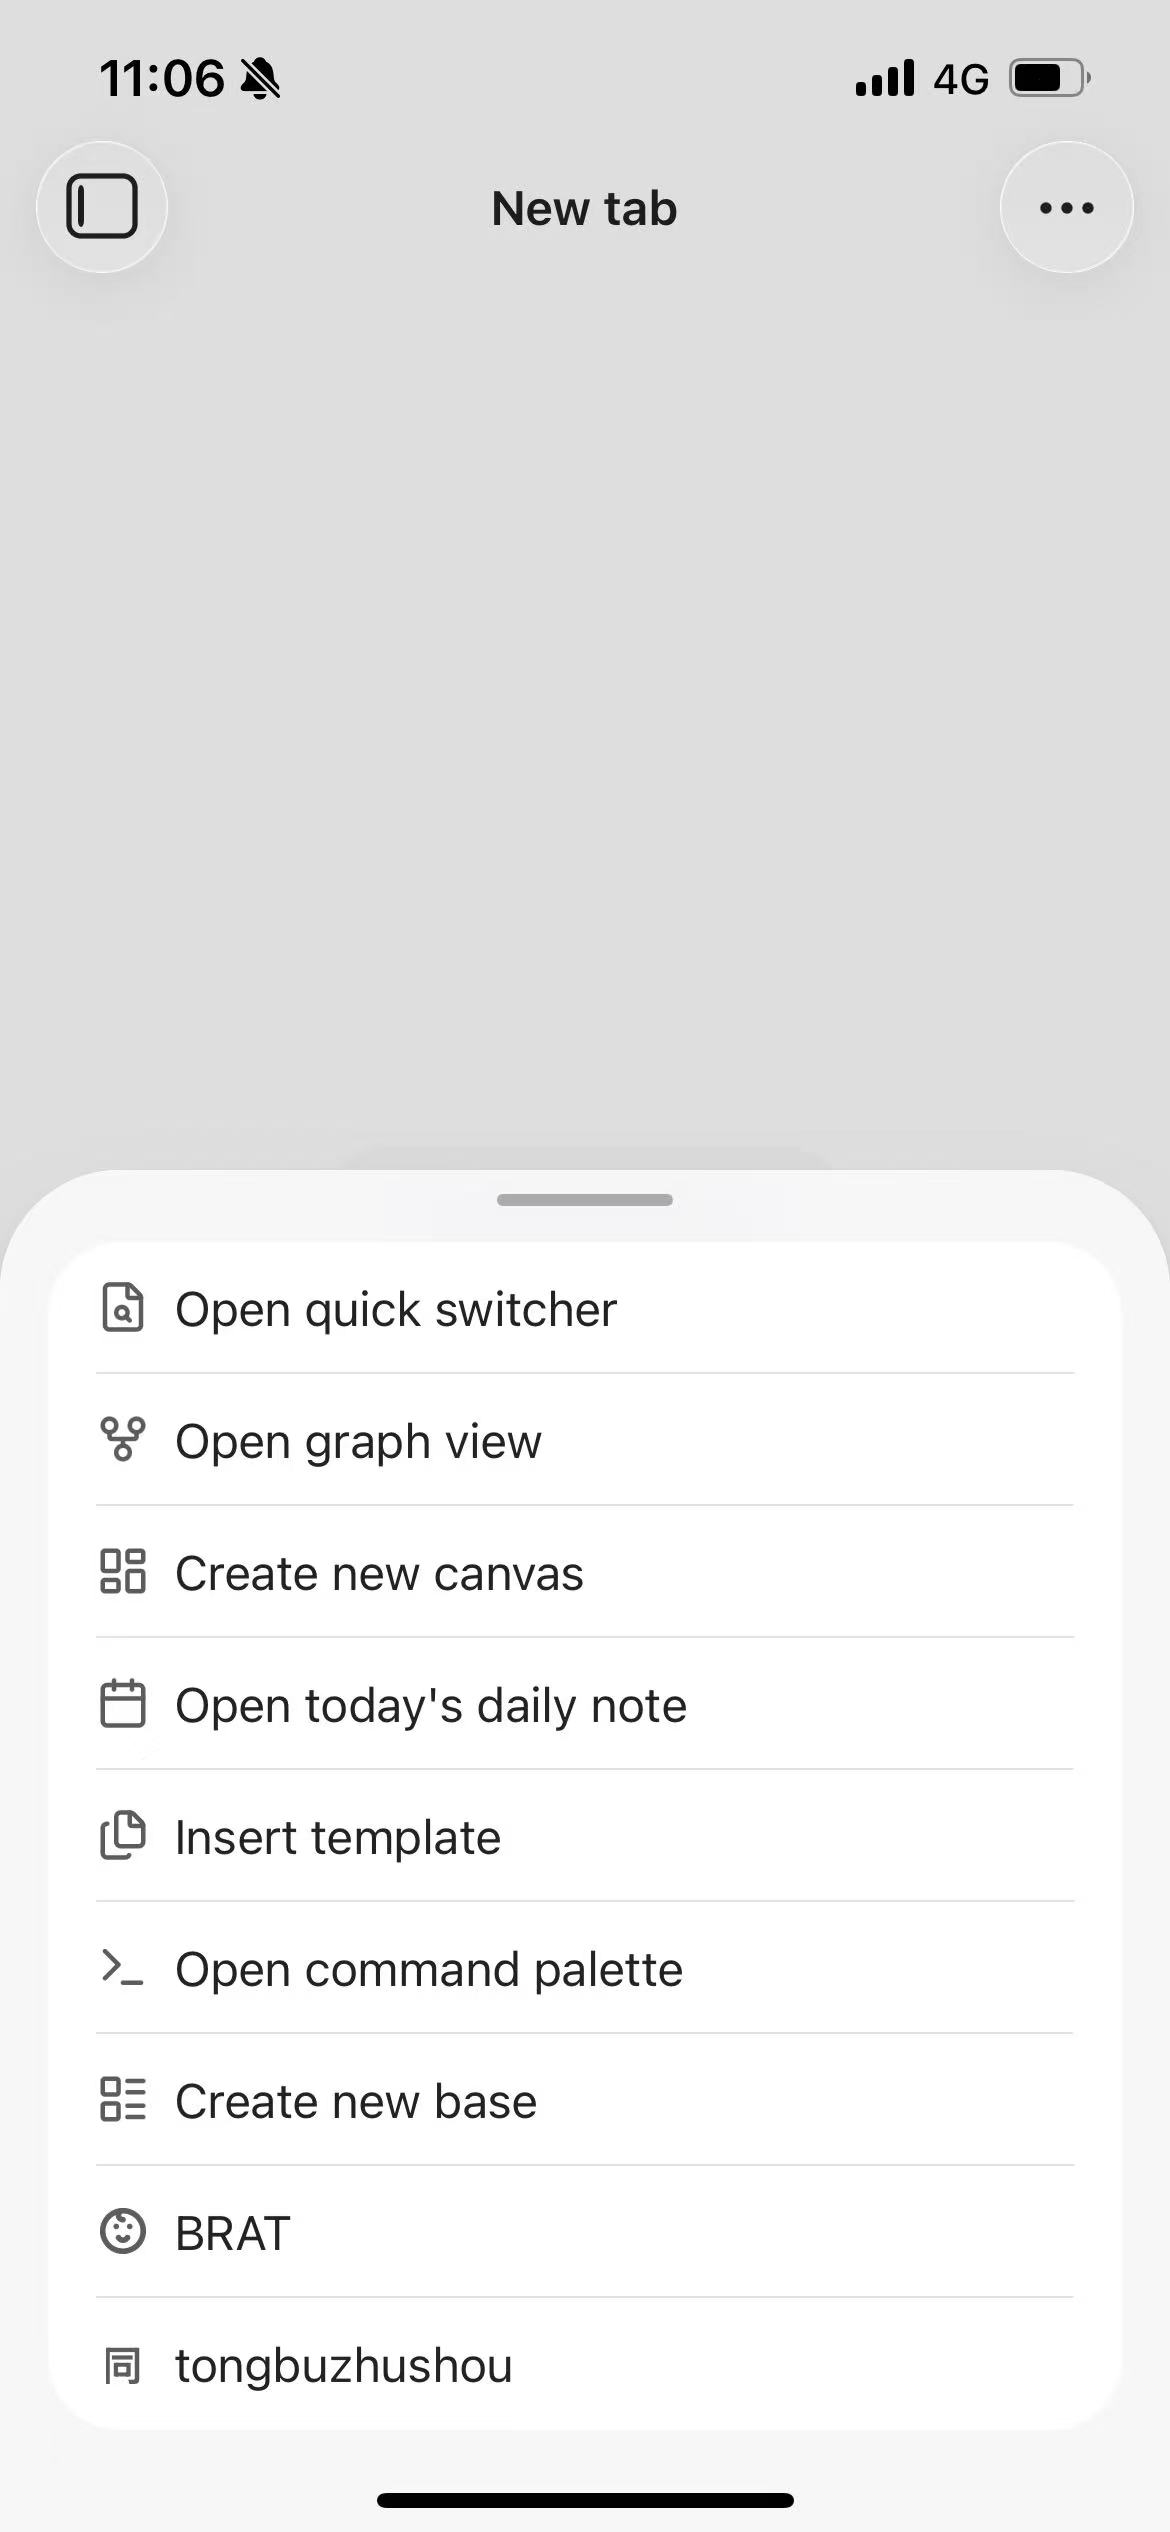Select "Create new canvas" option
The height and width of the screenshot is (2532, 1170).
pyautogui.click(x=379, y=1574)
